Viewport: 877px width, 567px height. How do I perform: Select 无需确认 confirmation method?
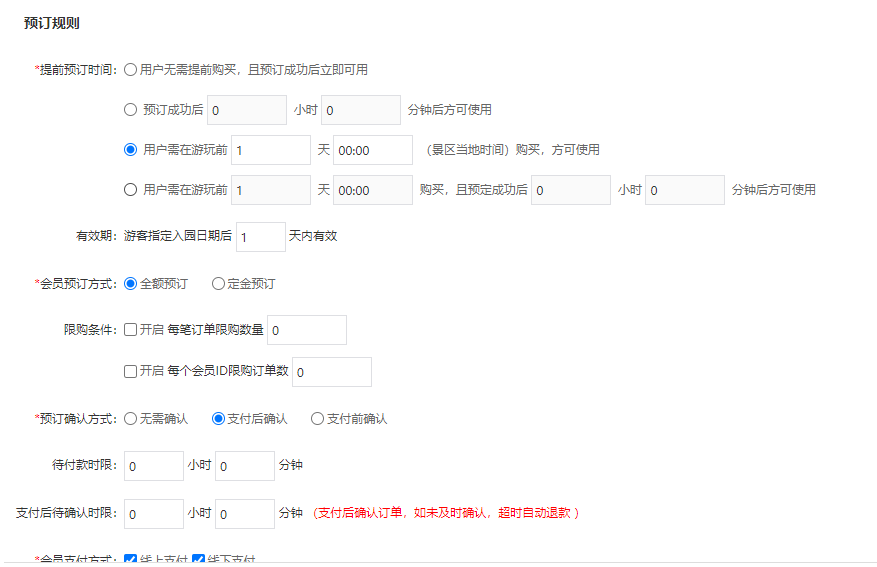(x=130, y=419)
